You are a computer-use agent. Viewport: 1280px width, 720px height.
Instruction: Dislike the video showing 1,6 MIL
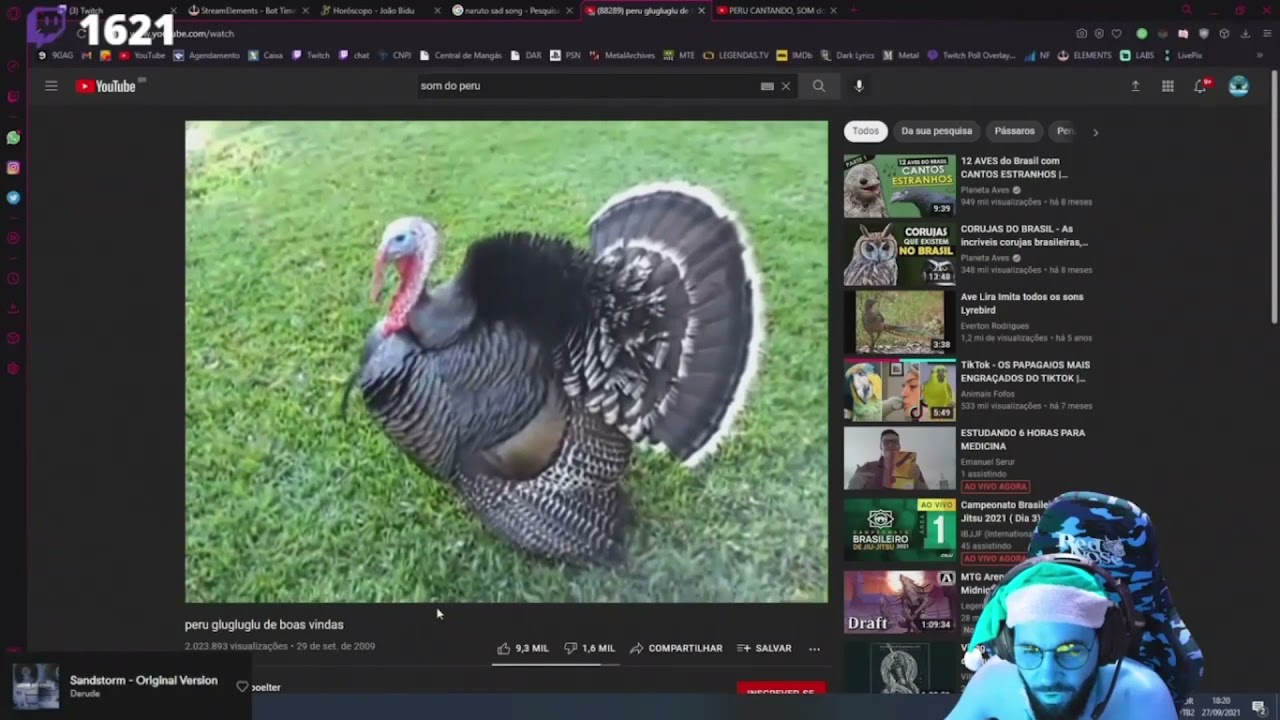tap(589, 648)
